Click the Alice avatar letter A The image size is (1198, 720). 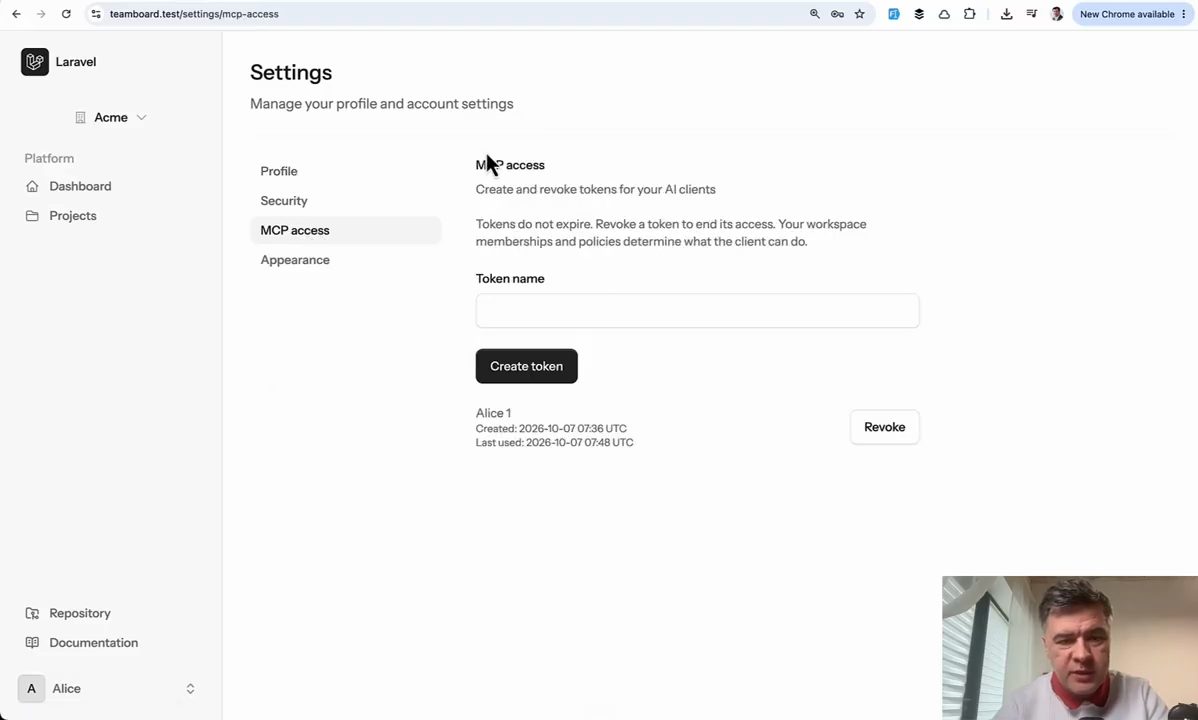coord(31,689)
